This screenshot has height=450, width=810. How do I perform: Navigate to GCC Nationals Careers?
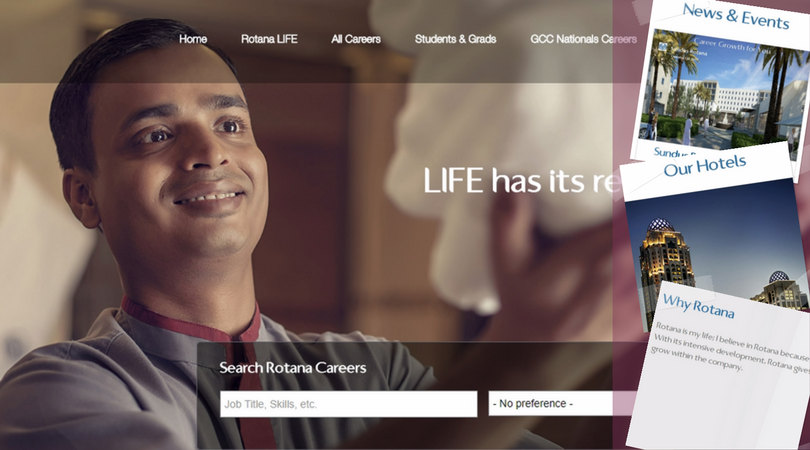[x=583, y=39]
